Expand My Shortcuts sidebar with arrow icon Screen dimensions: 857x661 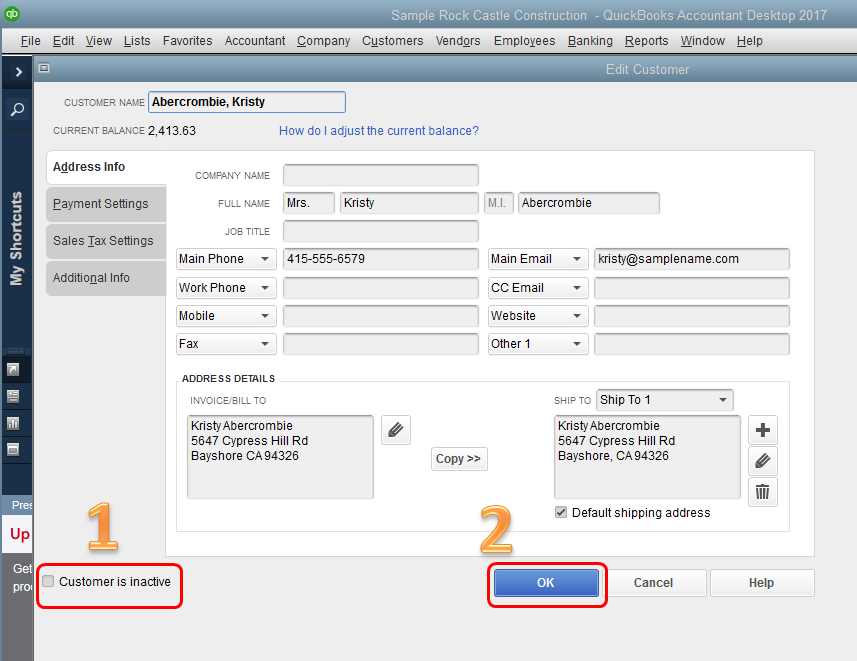pos(18,72)
